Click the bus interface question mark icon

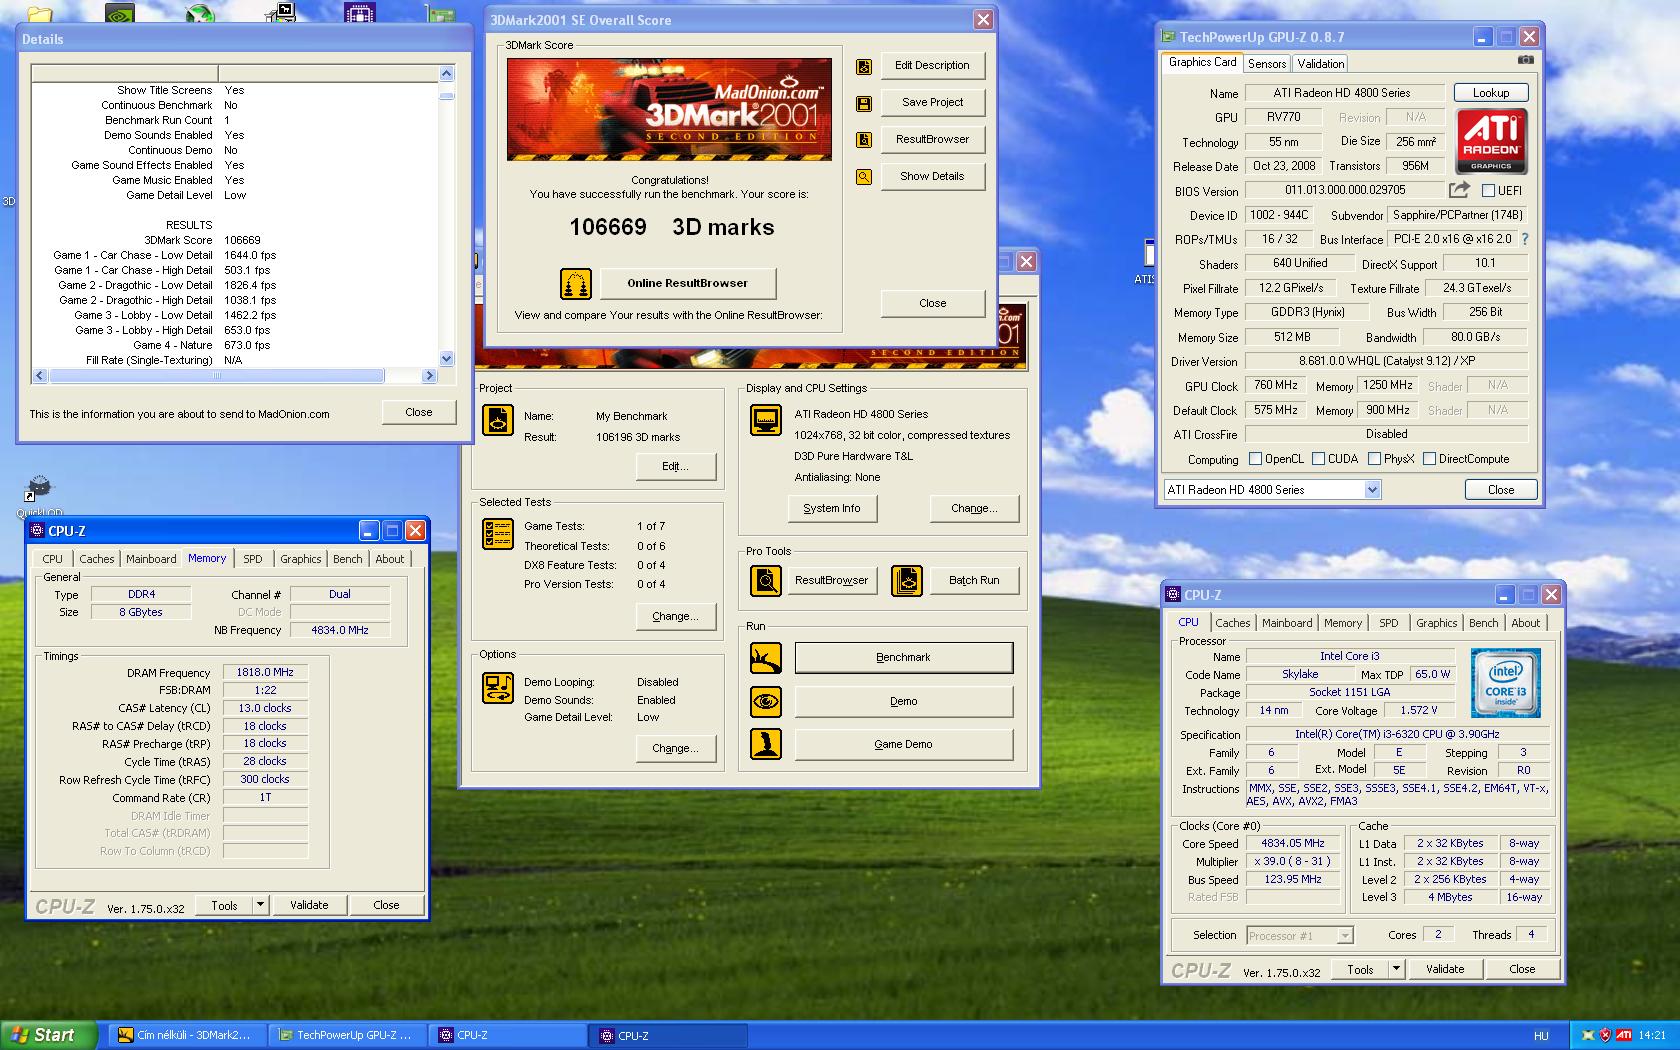[1525, 240]
